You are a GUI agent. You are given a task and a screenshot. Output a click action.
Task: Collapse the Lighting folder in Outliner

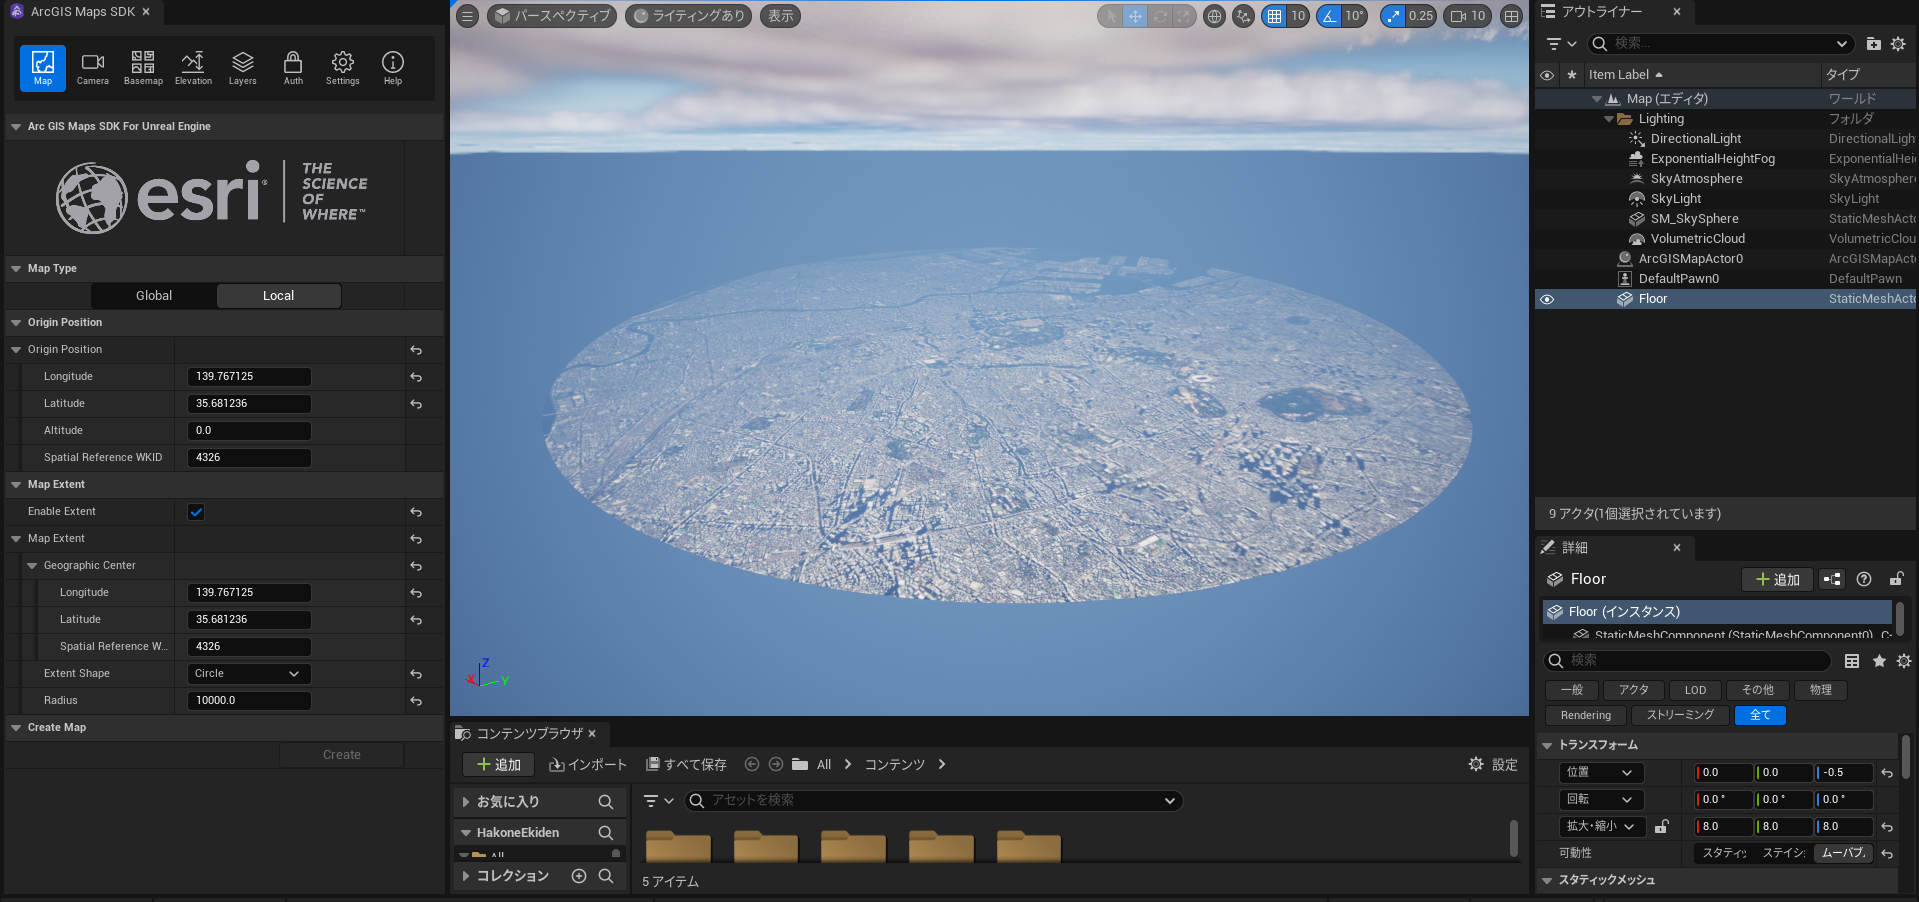[x=1609, y=119]
